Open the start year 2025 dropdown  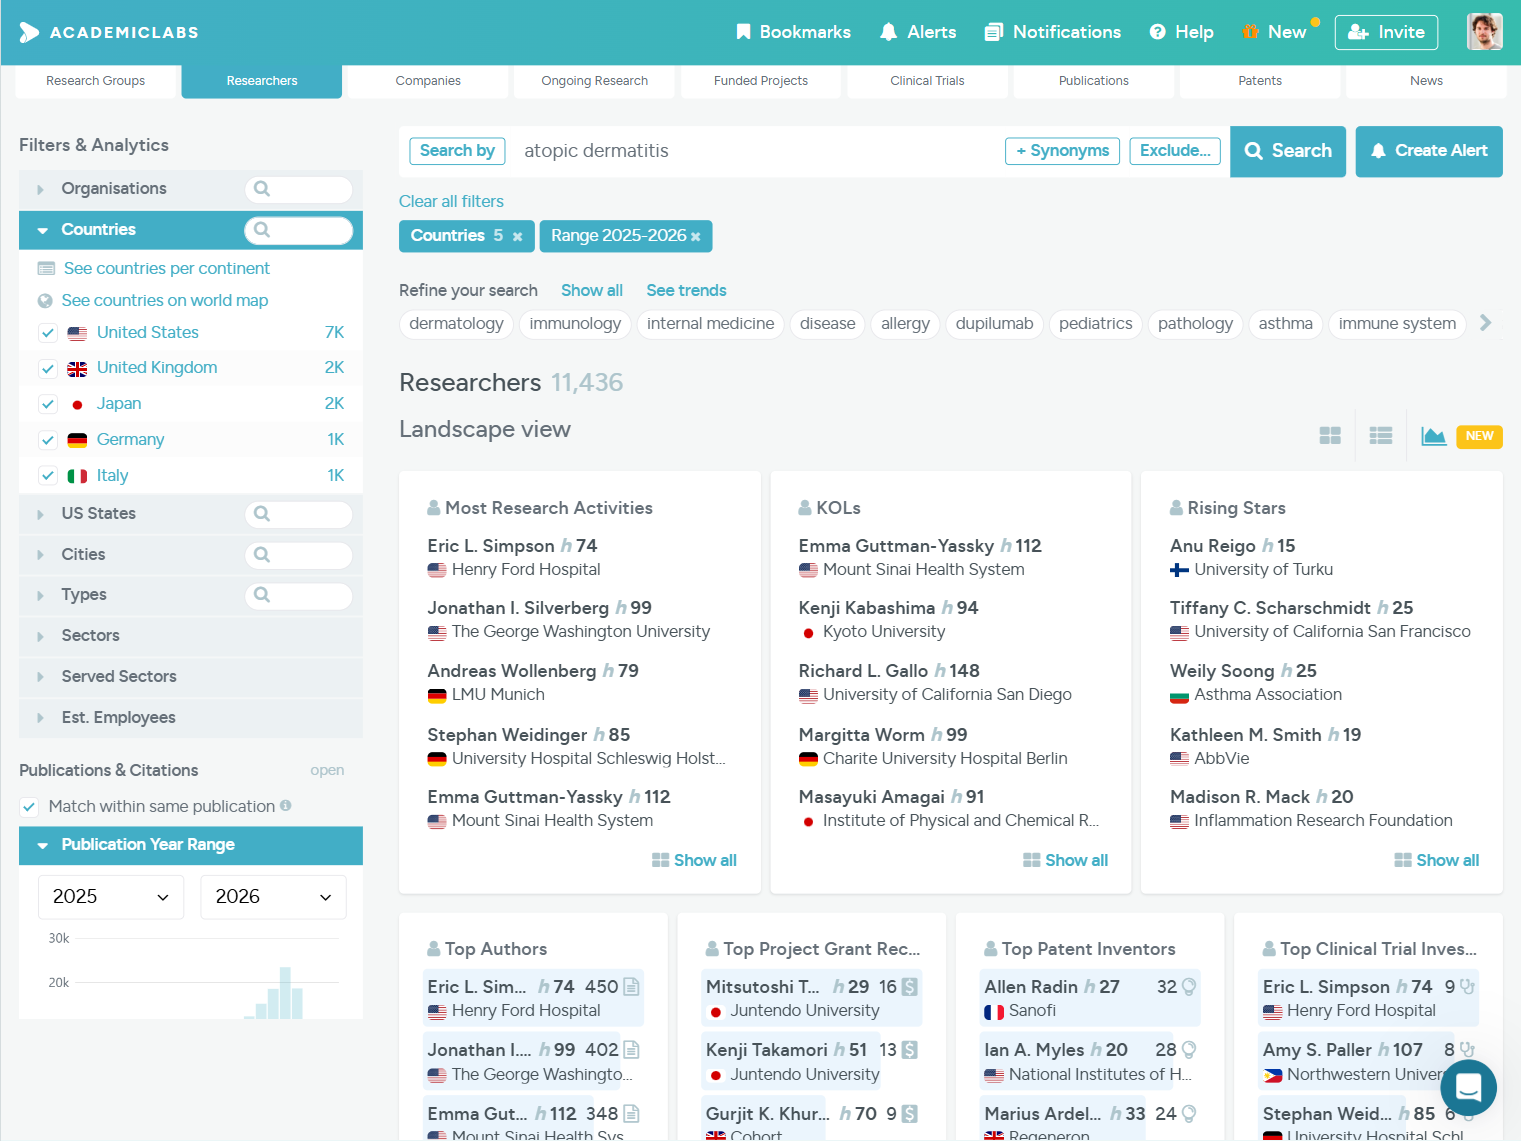[x=111, y=897]
